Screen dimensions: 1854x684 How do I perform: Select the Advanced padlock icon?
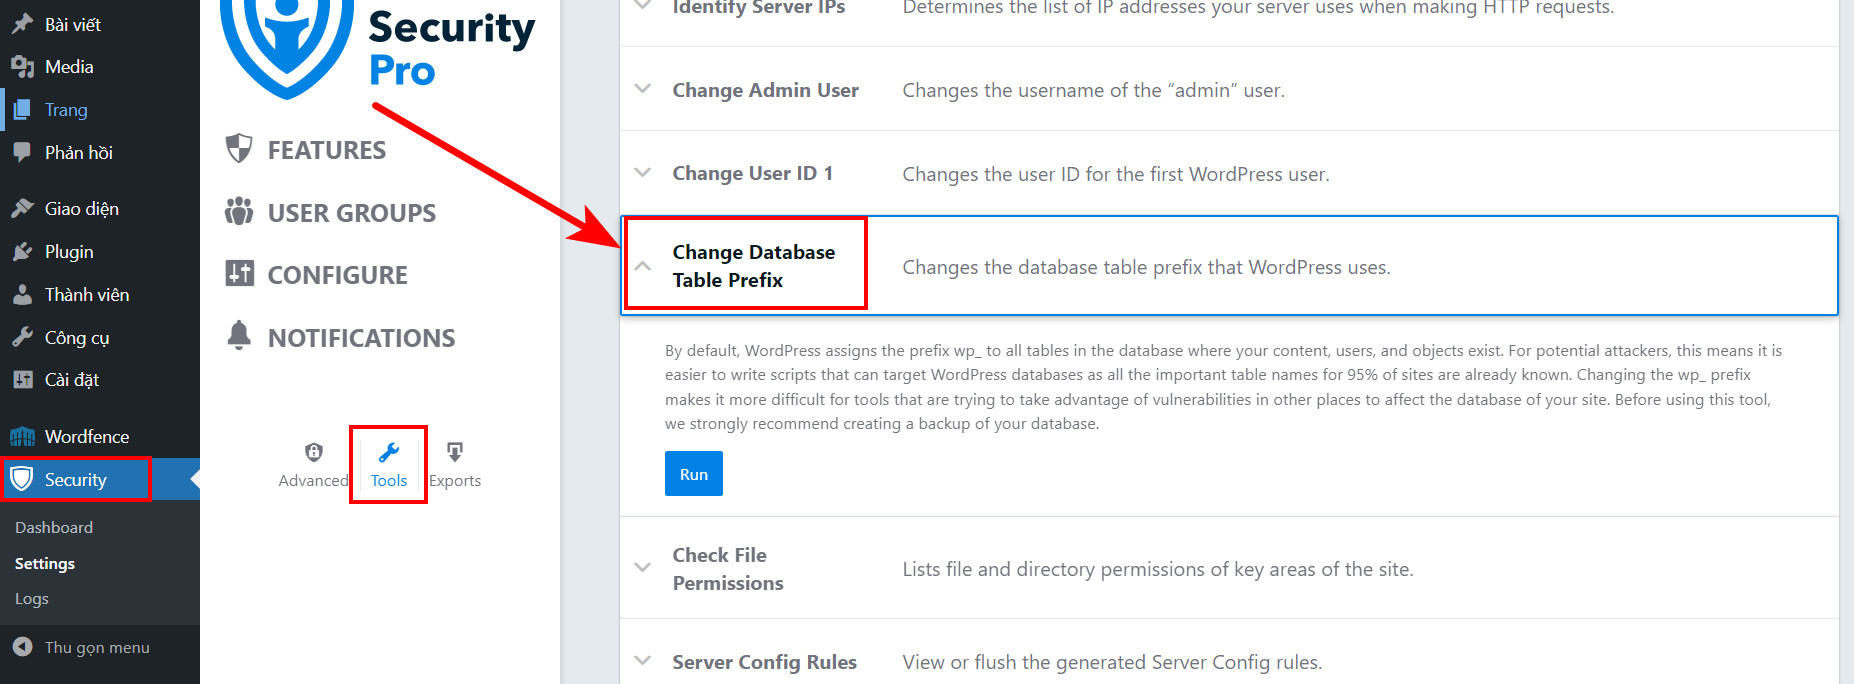(x=313, y=452)
